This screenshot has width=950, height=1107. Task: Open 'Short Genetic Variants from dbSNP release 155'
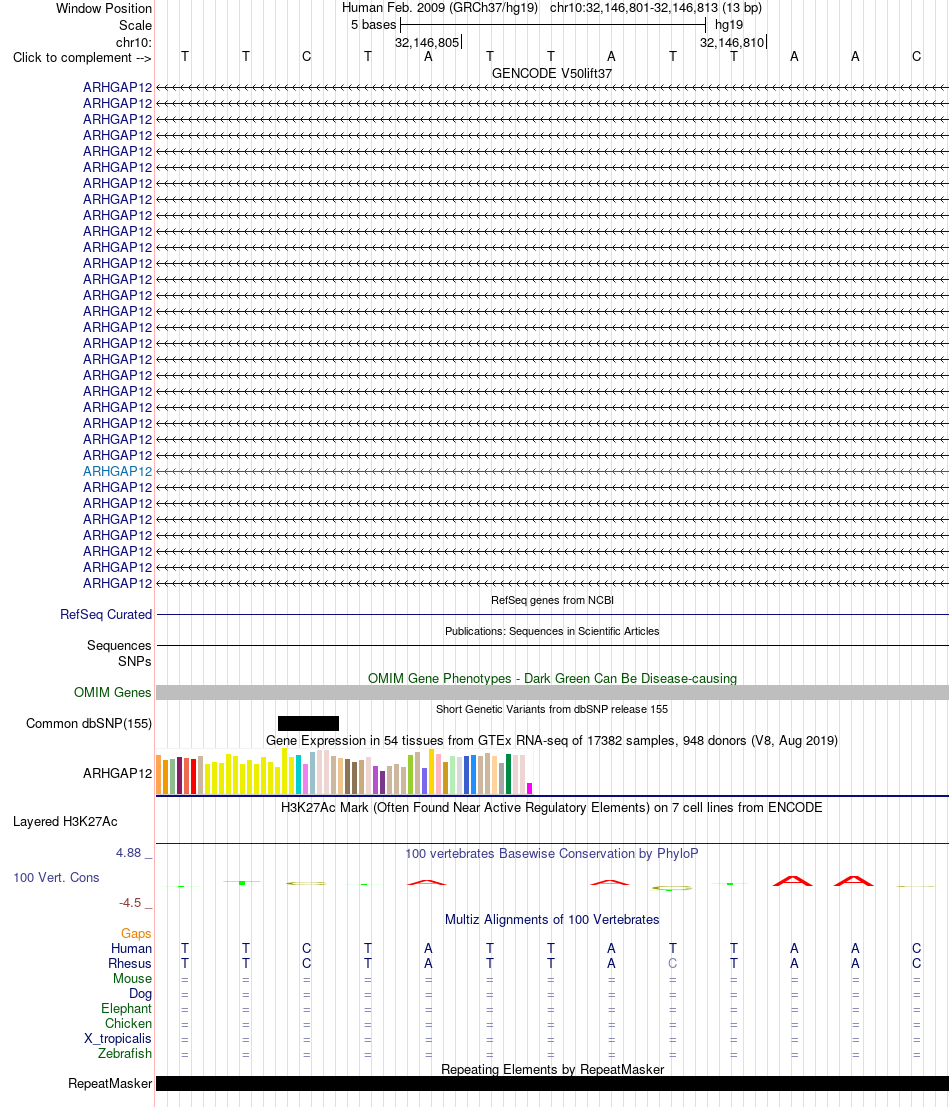click(x=552, y=709)
